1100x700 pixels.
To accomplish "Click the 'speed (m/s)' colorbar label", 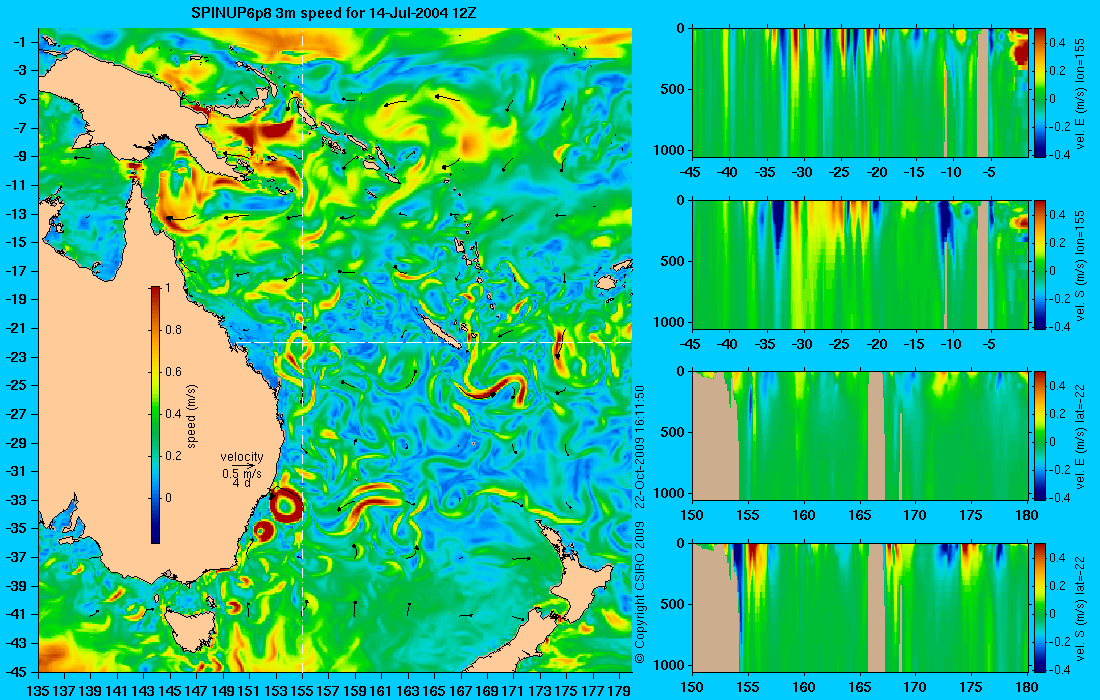I will click(x=192, y=415).
